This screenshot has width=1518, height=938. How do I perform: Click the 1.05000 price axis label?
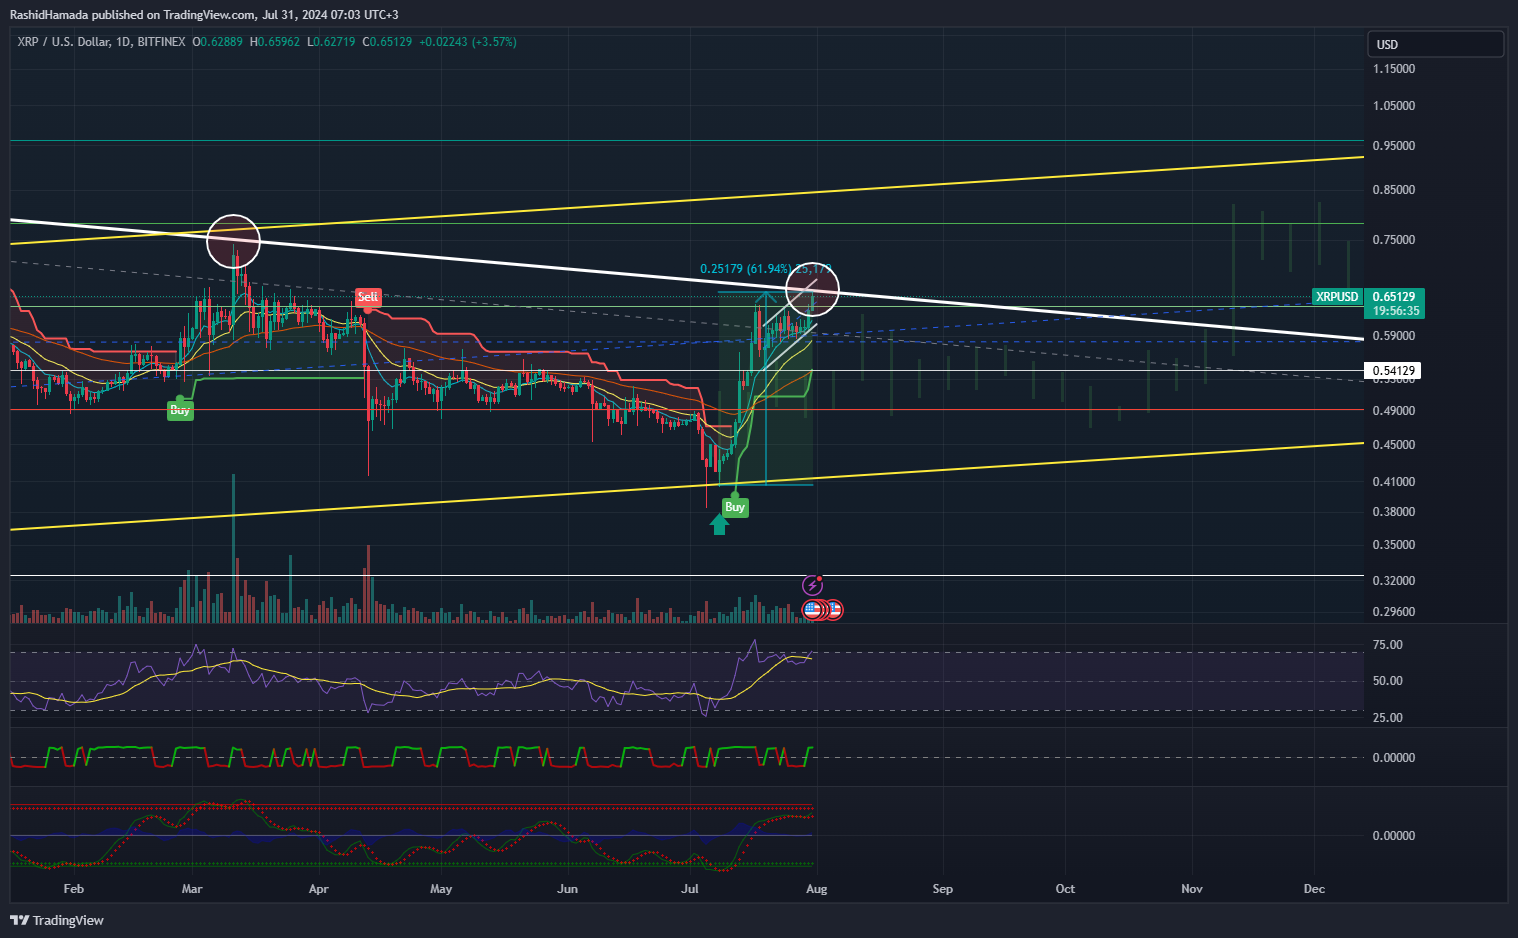click(1394, 106)
